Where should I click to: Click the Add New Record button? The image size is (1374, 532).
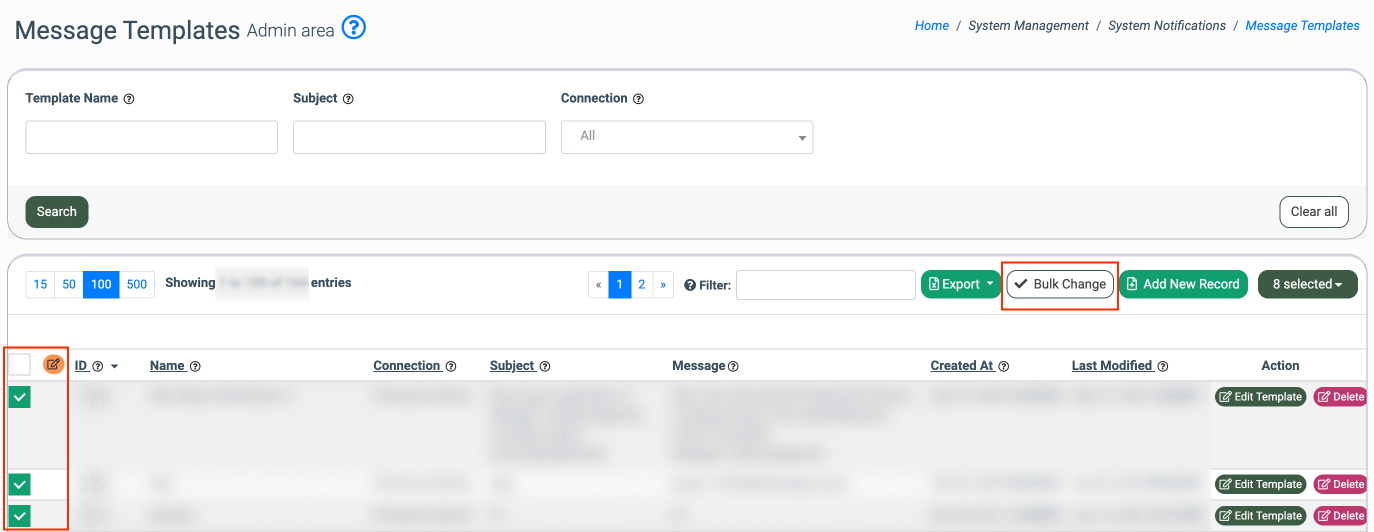[x=1183, y=284]
